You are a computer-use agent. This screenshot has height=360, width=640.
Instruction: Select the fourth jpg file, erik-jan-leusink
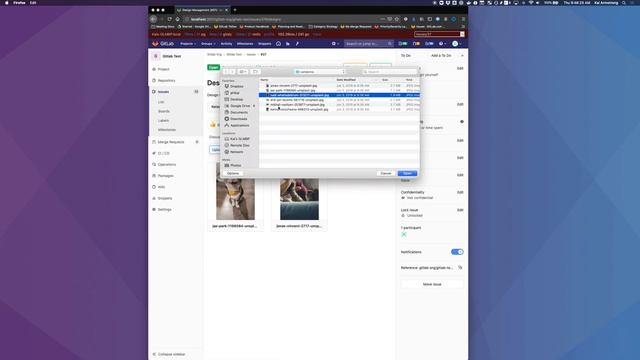pyautogui.click(x=339, y=100)
